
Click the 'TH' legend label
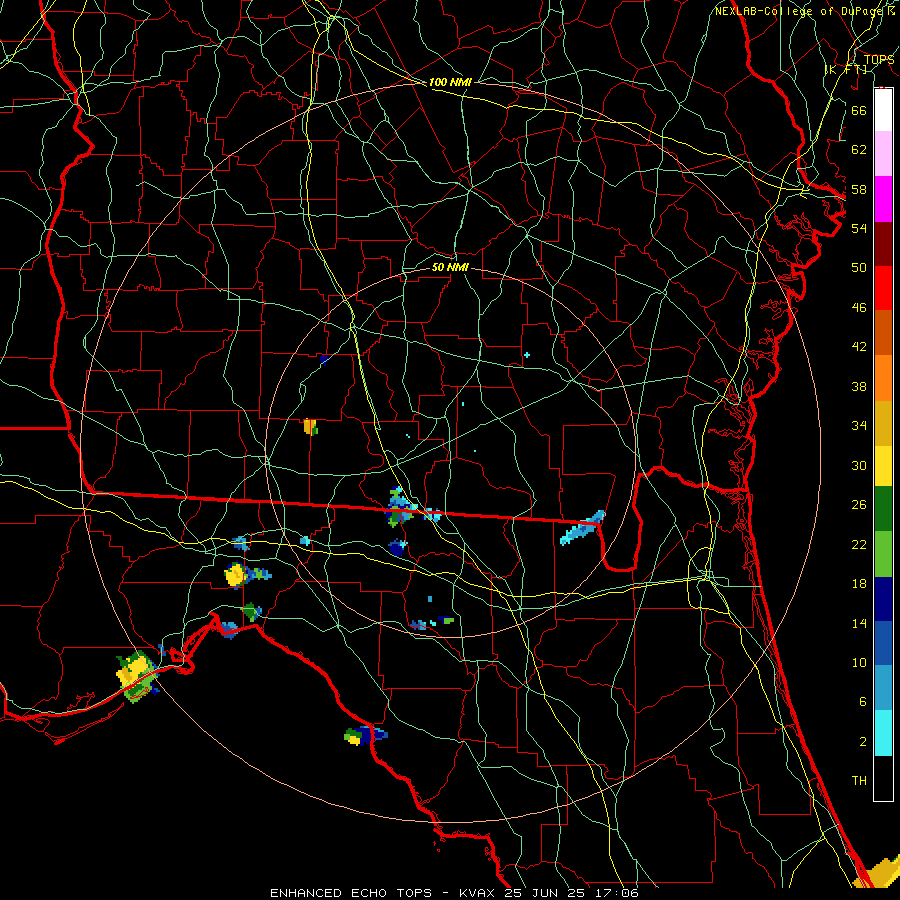(x=859, y=780)
